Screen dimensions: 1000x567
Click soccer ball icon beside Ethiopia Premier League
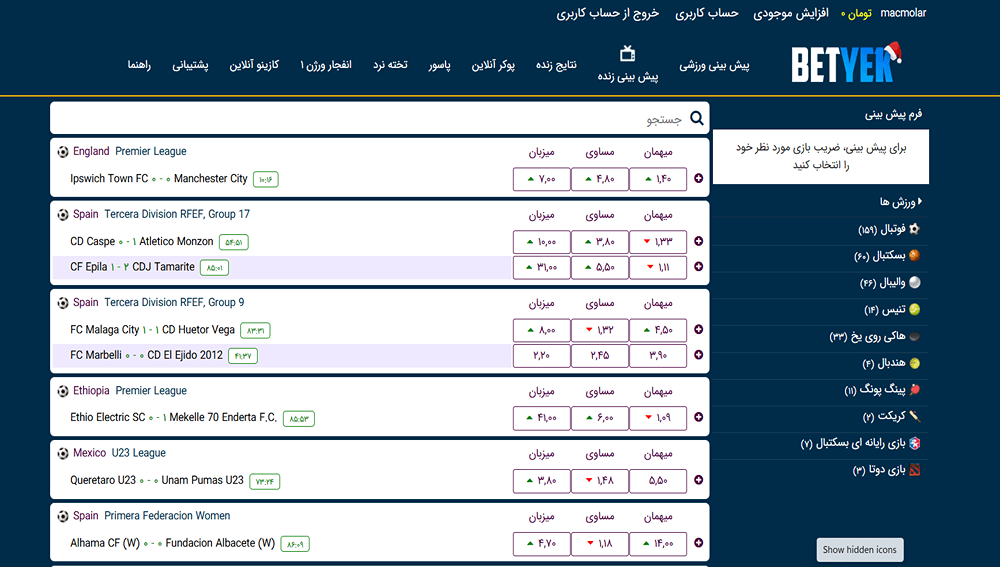pos(62,391)
